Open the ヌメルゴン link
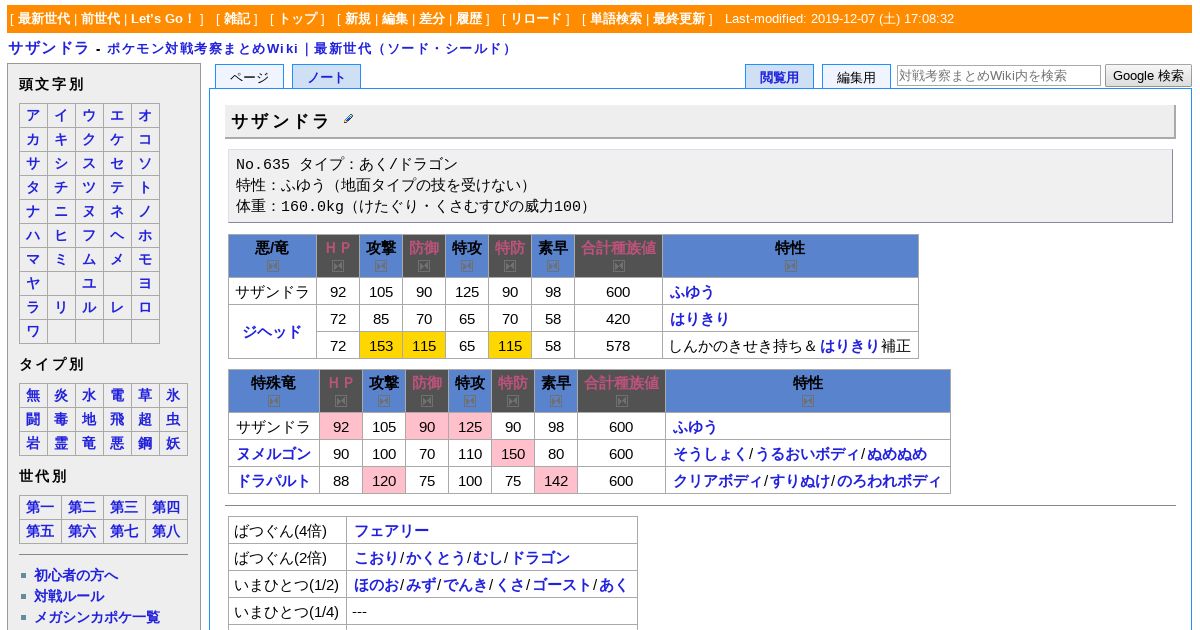 pos(273,453)
